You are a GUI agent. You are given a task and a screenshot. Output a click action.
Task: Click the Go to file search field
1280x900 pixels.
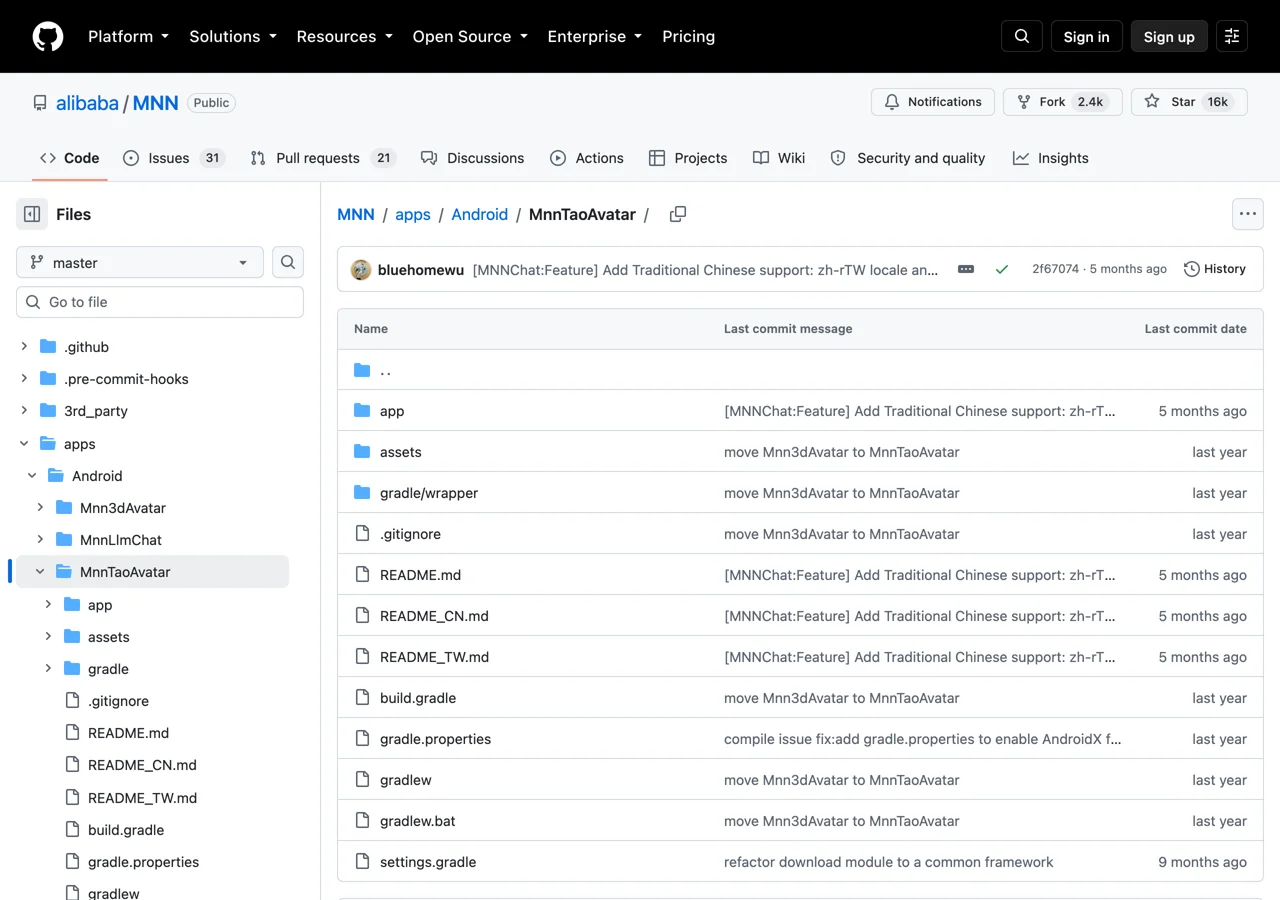tap(160, 302)
